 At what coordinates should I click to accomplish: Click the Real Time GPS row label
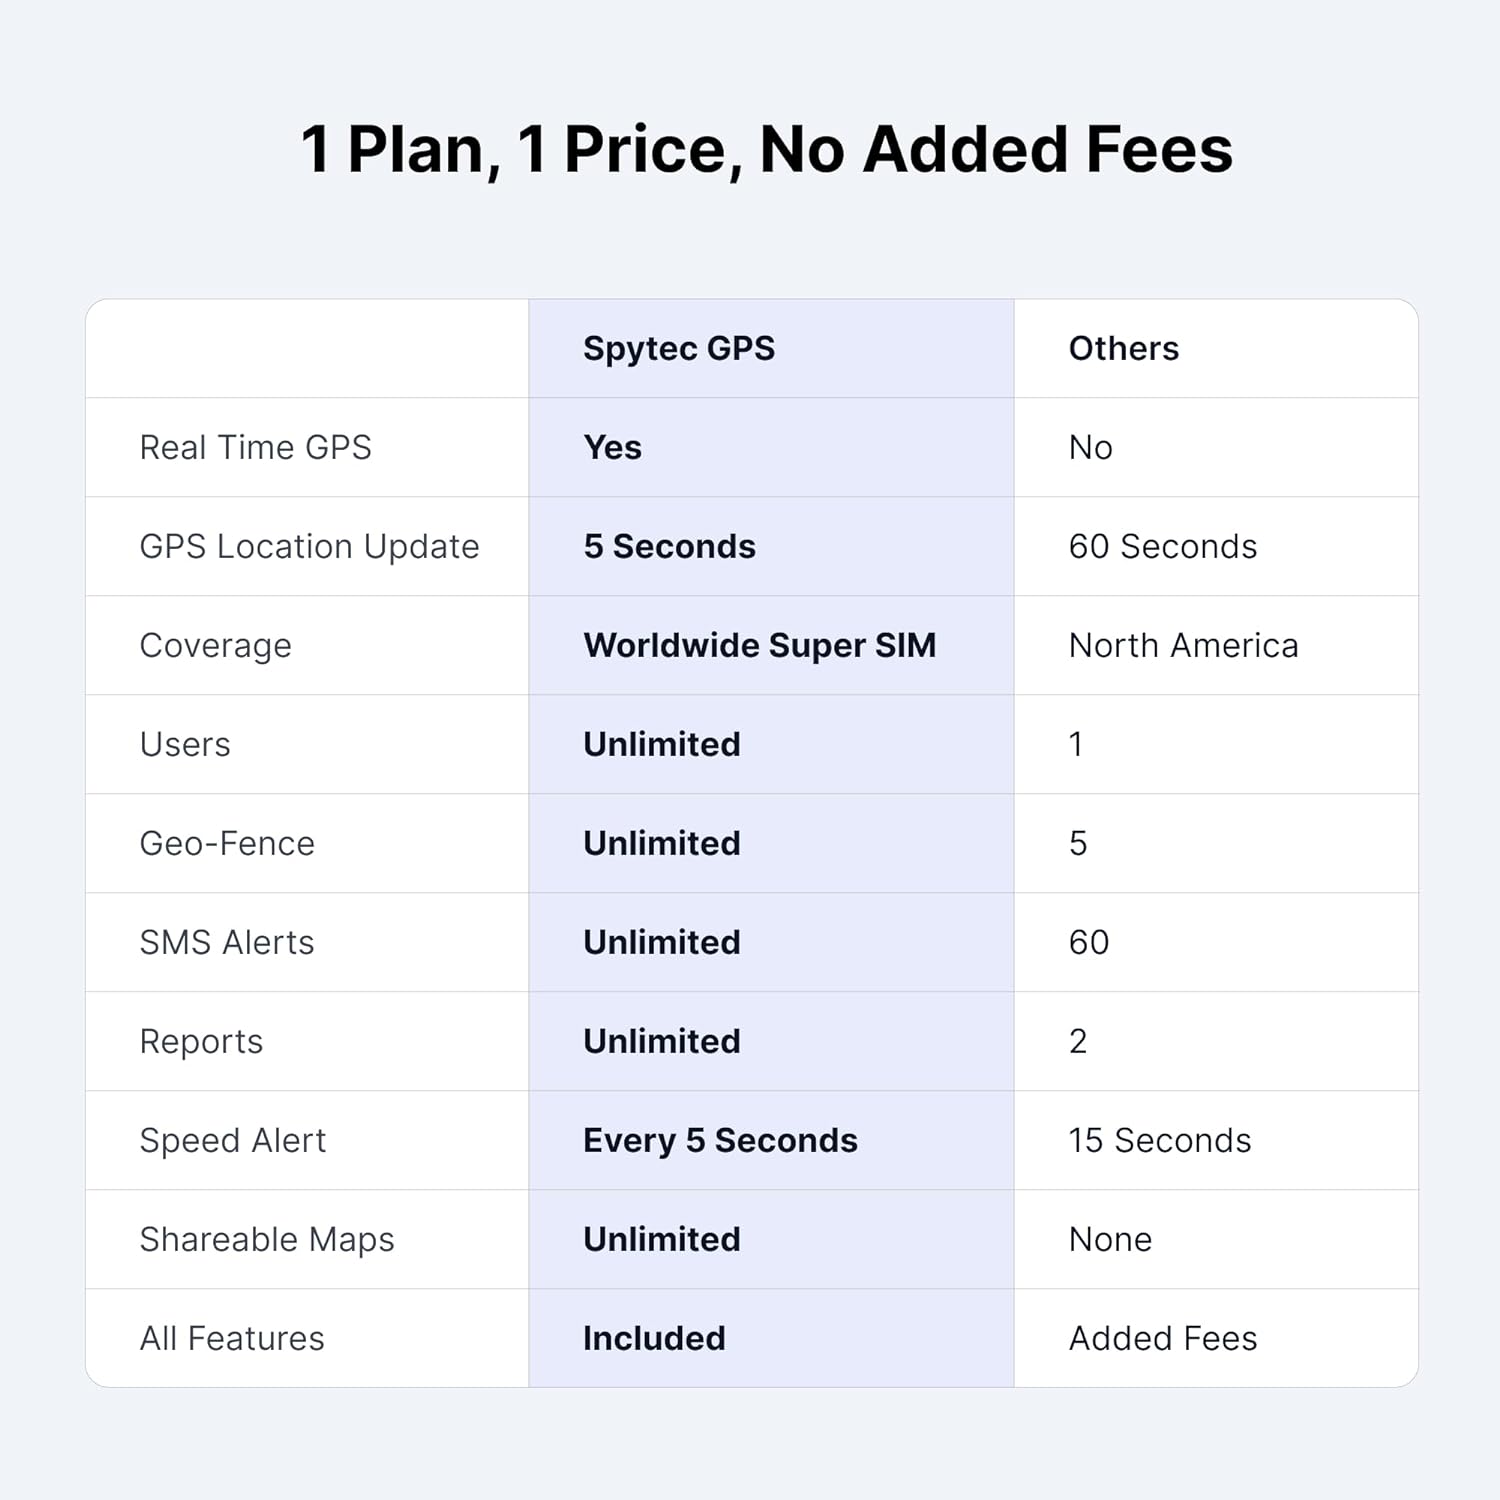click(x=255, y=447)
